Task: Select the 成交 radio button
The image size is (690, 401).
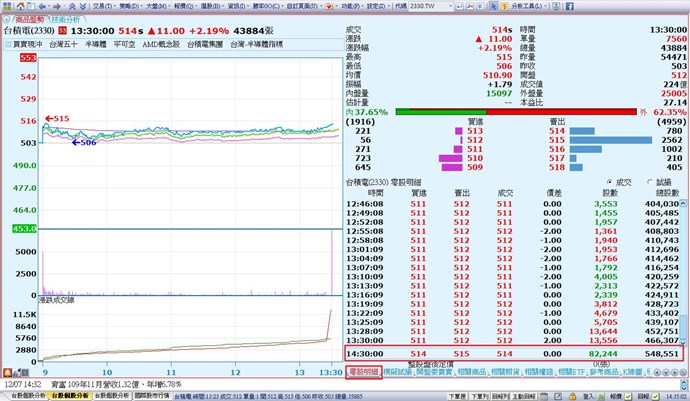Action: 609,182
